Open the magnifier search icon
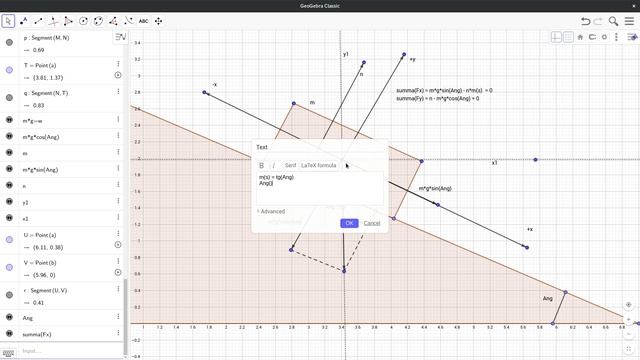 pos(613,21)
